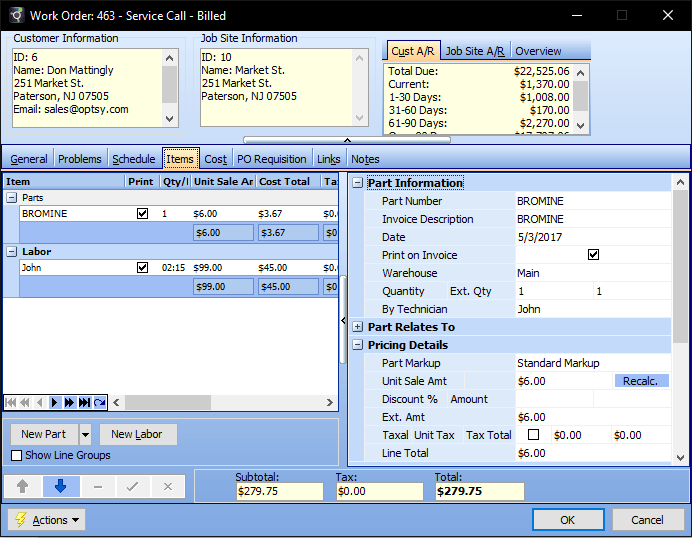Open the Links tab

click(329, 159)
